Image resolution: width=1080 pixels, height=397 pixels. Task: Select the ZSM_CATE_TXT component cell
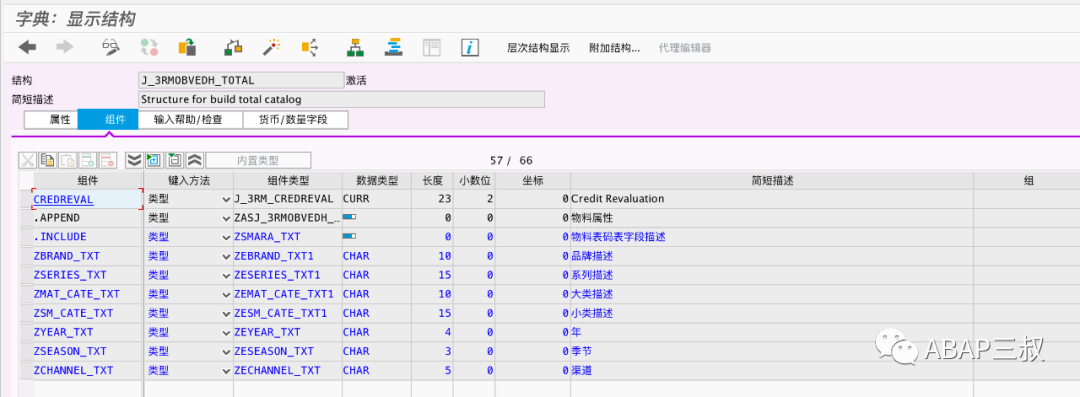coord(87,313)
